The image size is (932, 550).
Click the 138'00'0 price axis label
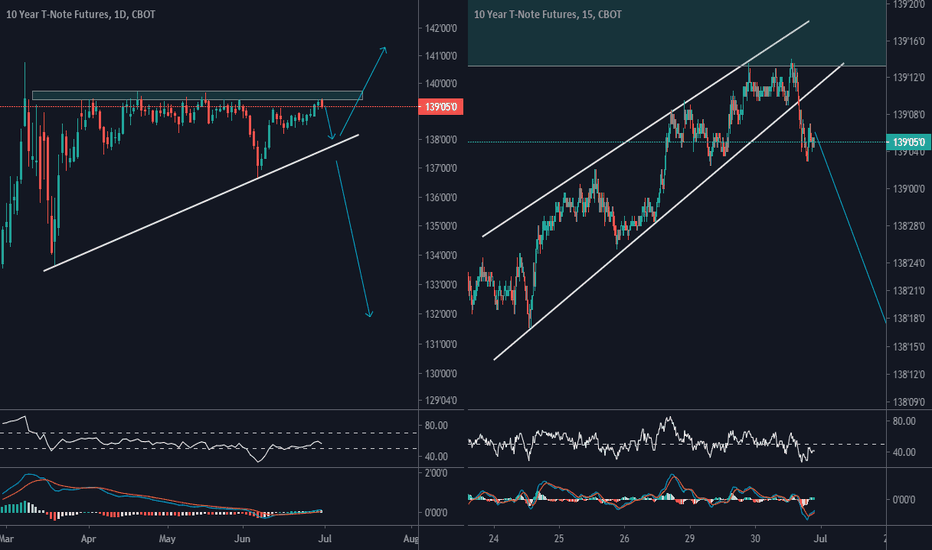point(441,140)
